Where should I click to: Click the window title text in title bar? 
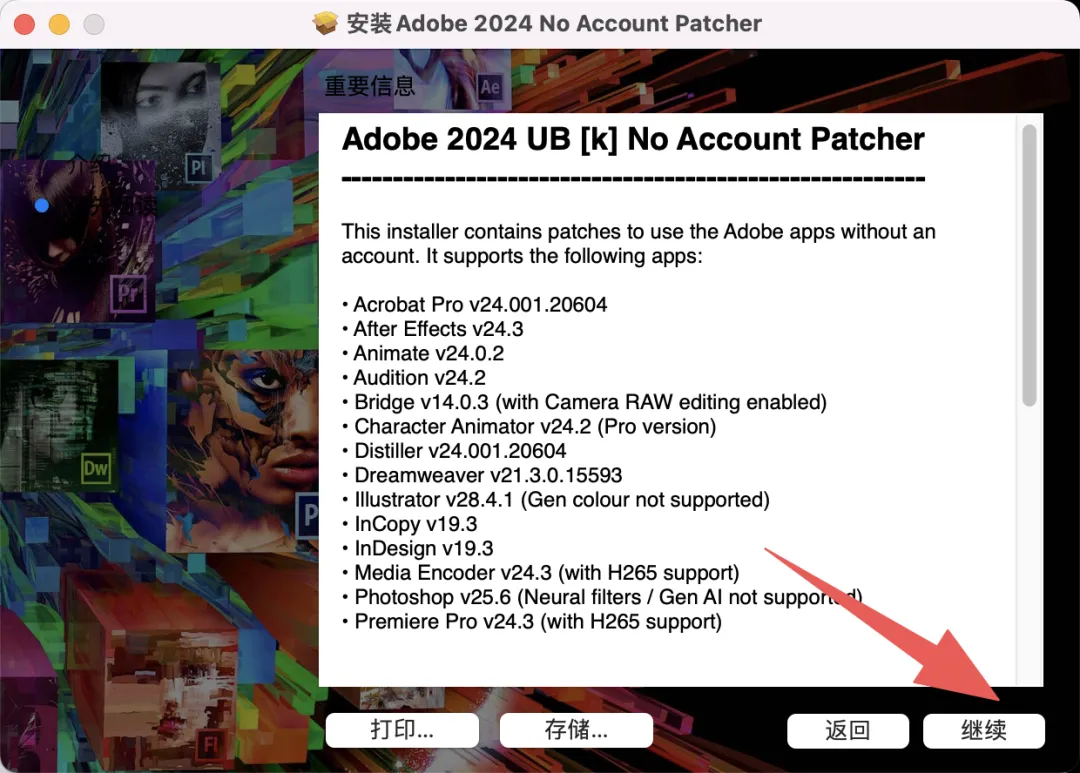[554, 23]
